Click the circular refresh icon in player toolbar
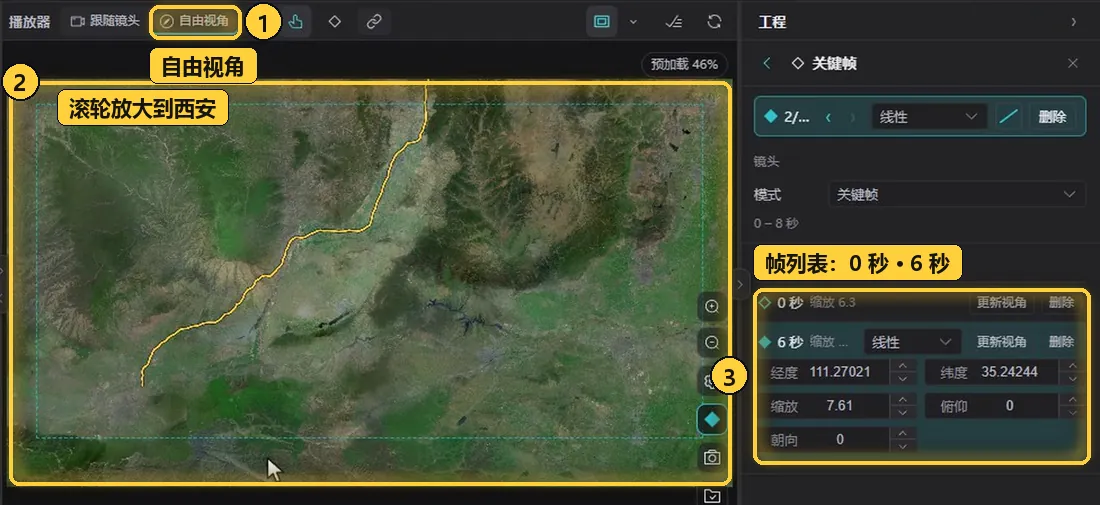 tap(714, 22)
